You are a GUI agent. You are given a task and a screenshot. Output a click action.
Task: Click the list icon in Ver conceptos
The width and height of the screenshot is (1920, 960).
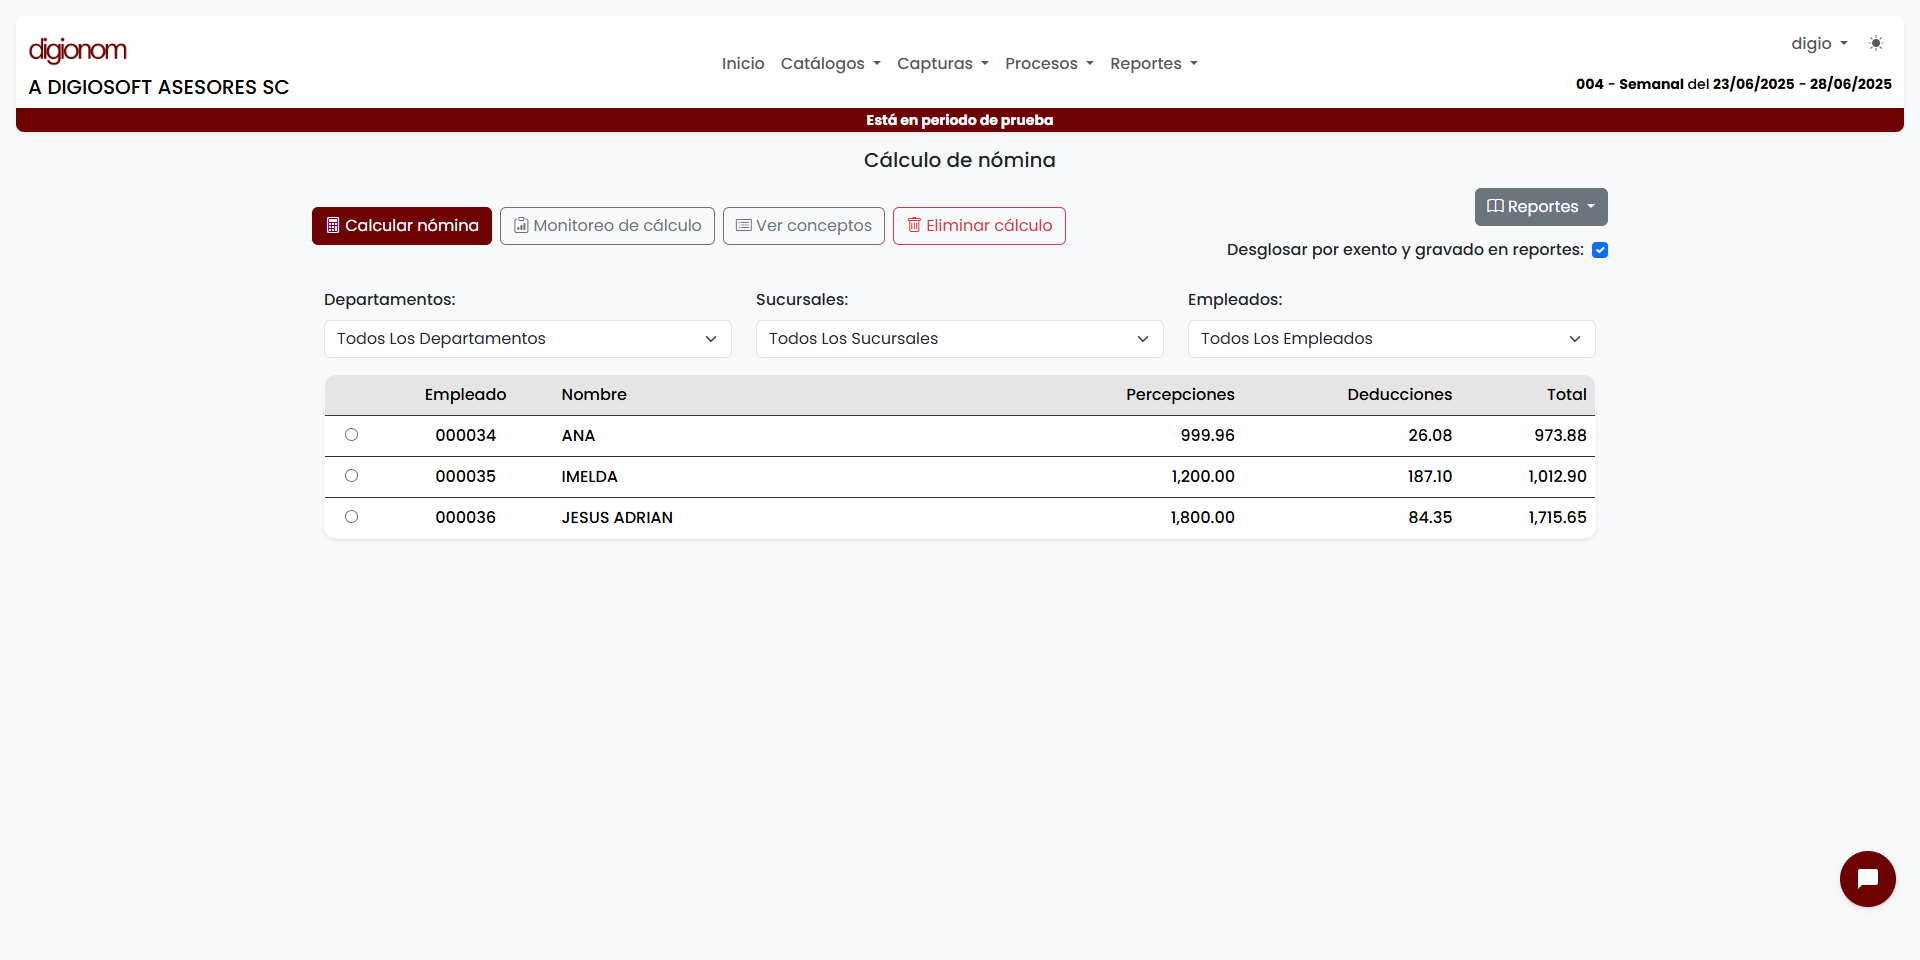point(743,226)
